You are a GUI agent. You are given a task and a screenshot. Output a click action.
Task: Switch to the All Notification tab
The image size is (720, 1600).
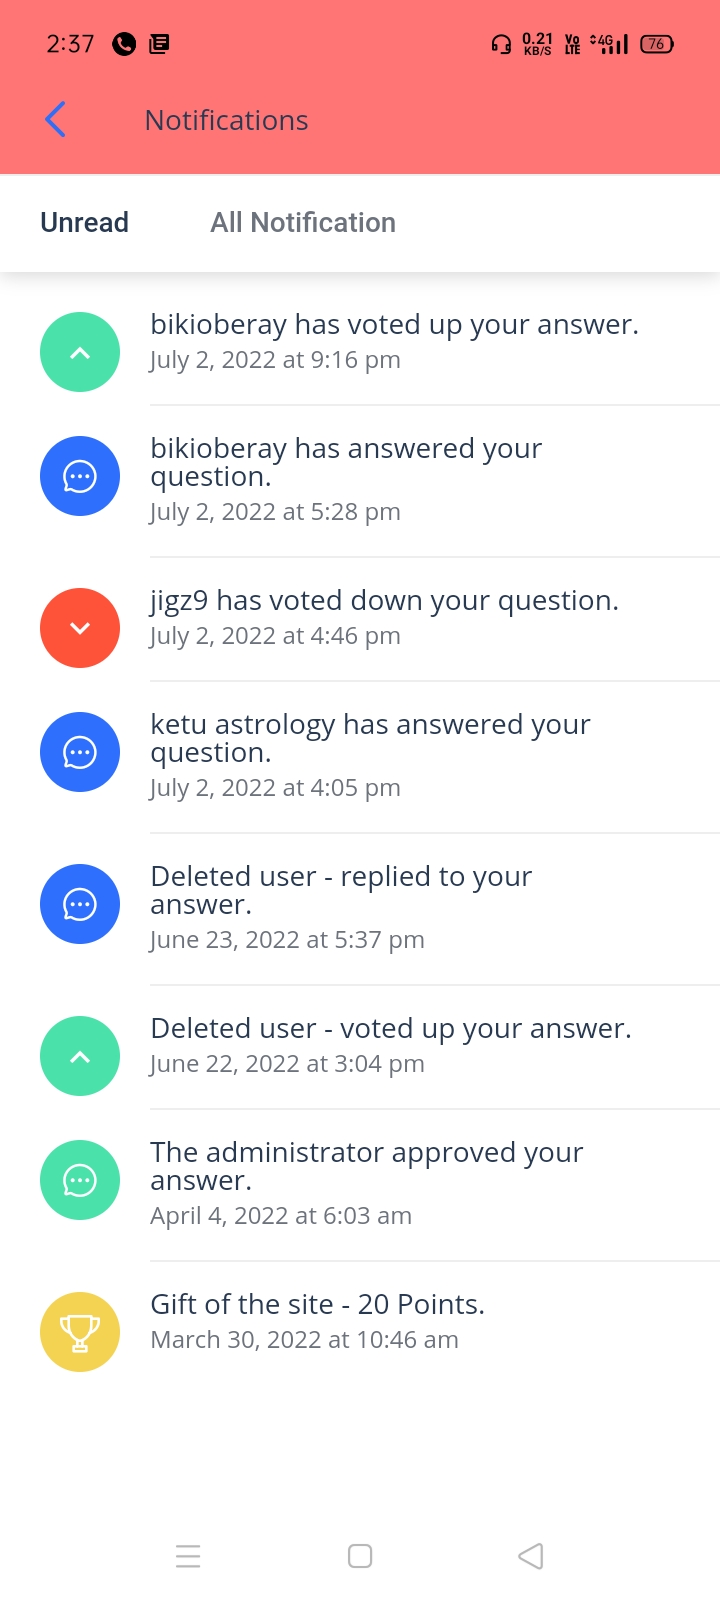303,222
